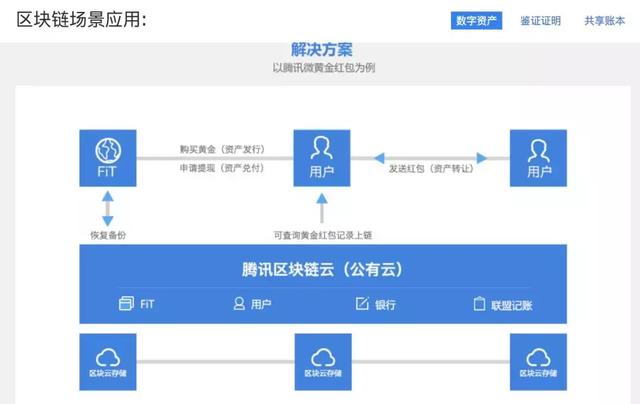Screen dimensions: 640x404
Task: Click the 银行 label in cloud bar
Action: click(385, 305)
